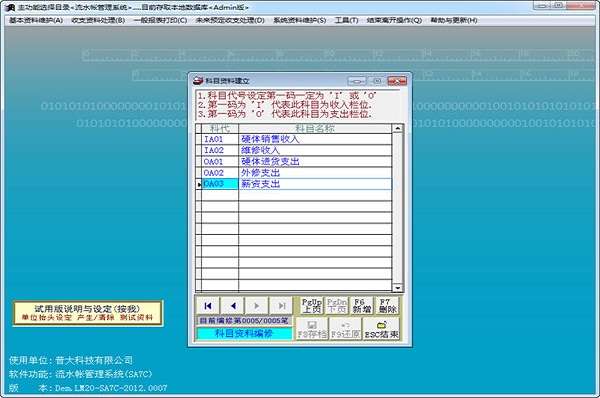Select the 维修收入 name cell
Image resolution: width=600 pixels, height=398 pixels.
click(315, 150)
